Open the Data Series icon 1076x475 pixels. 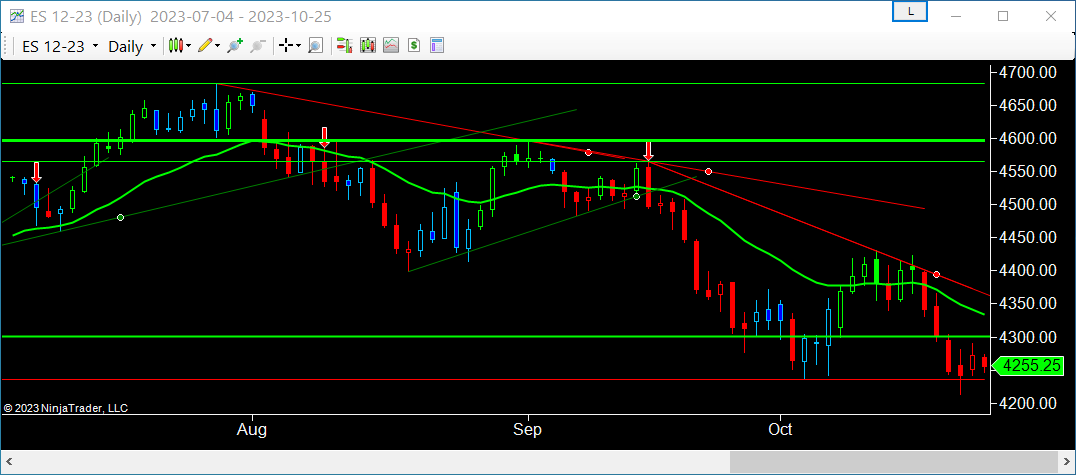[368, 46]
